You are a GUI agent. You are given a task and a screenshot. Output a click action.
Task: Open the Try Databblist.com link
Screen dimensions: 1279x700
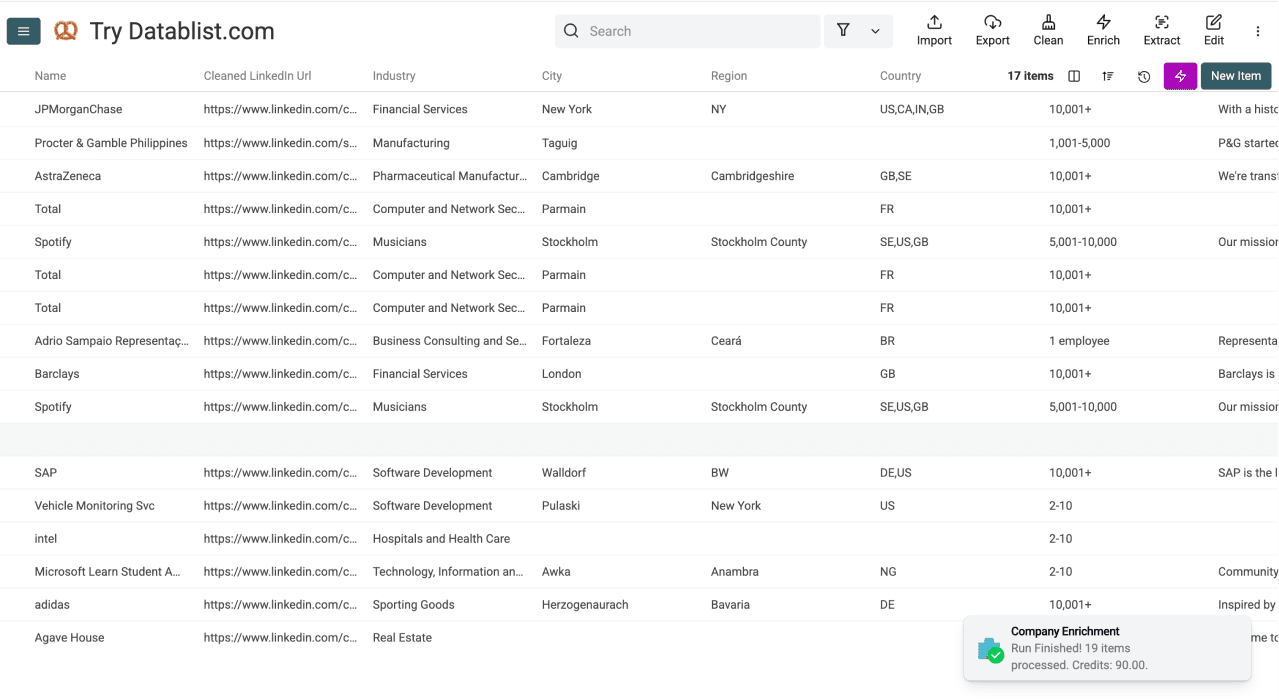pyautogui.click(x=181, y=31)
